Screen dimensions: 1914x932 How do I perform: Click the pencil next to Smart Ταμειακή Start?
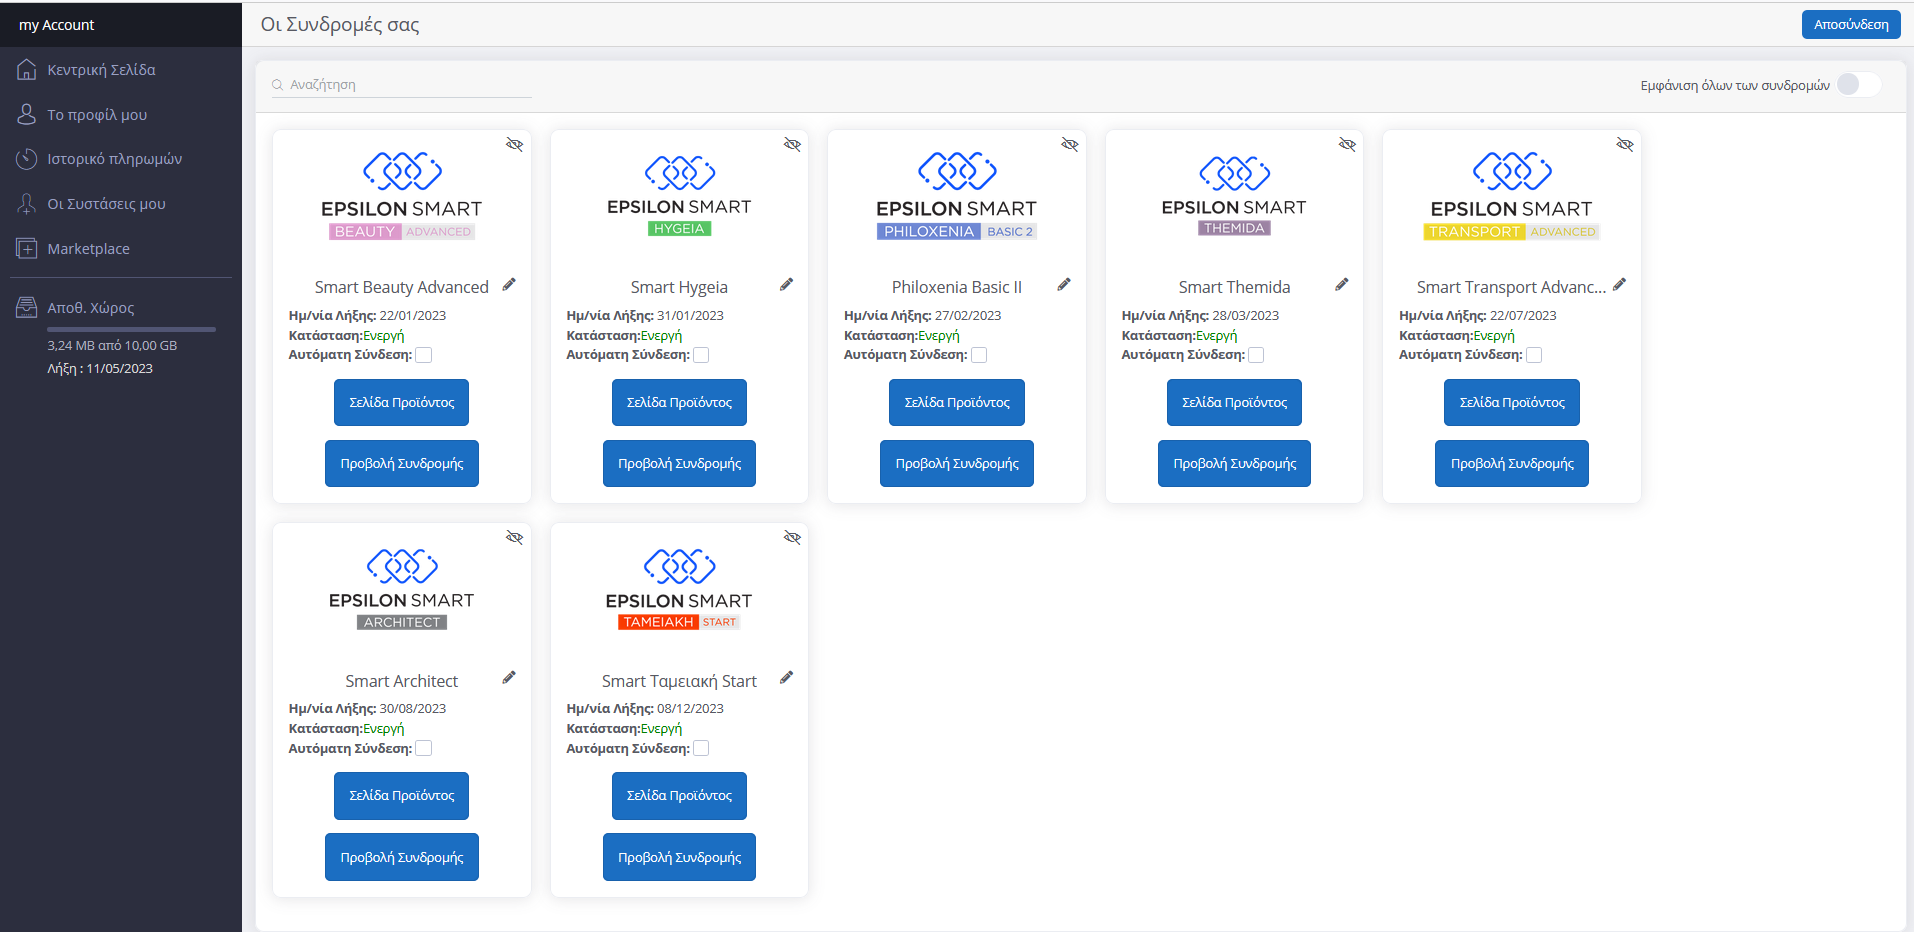click(787, 678)
